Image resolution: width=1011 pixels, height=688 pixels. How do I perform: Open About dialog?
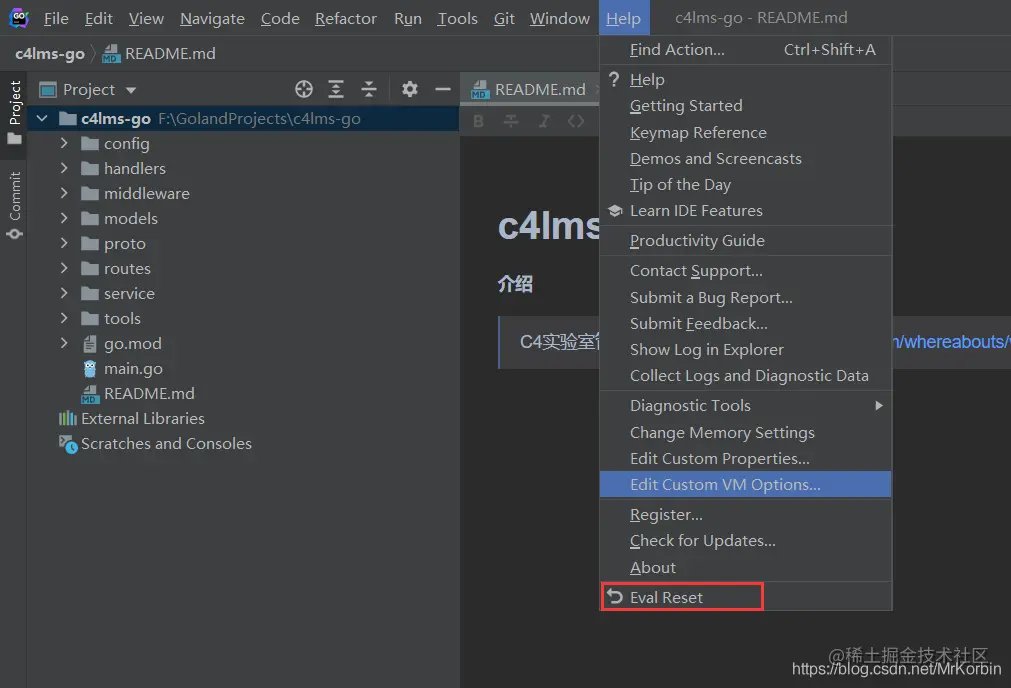click(x=745, y=567)
